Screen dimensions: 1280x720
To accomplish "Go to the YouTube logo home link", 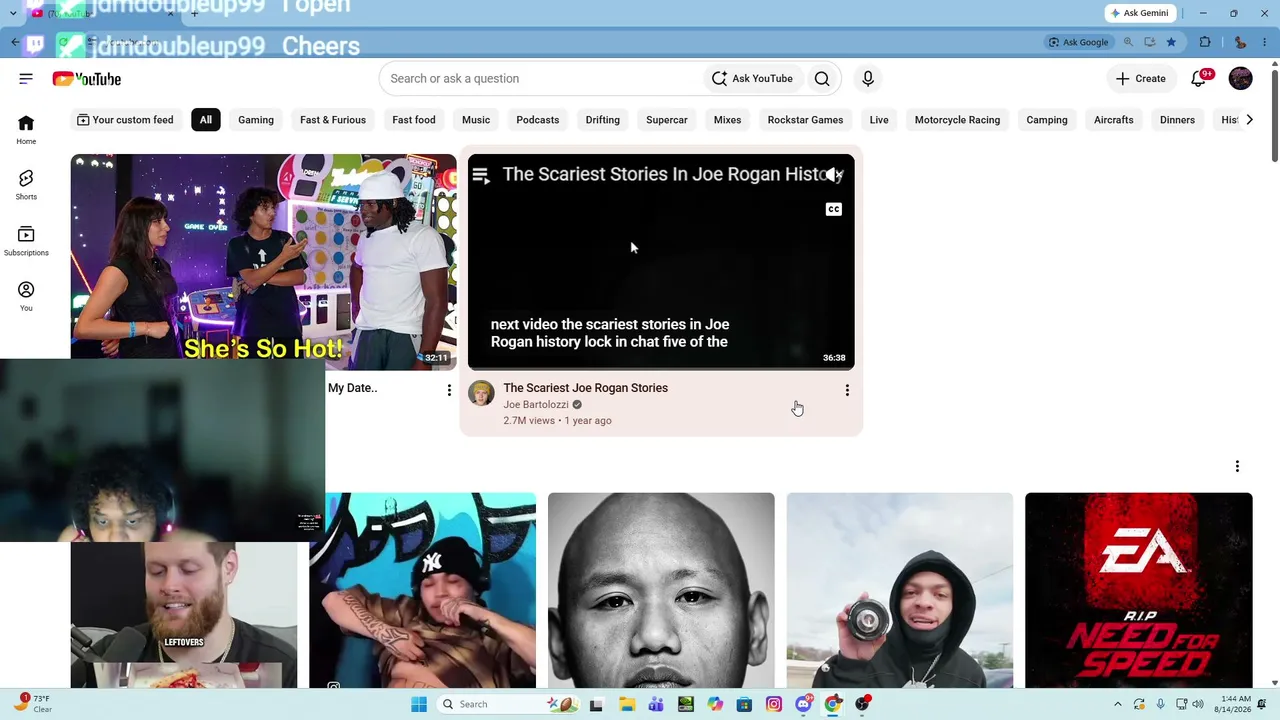I will [x=87, y=79].
